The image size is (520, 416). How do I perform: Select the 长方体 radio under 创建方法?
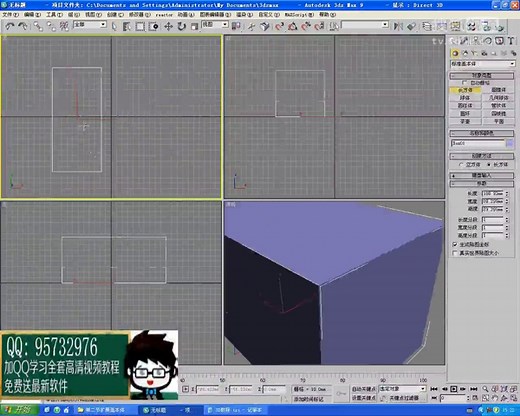(x=489, y=164)
